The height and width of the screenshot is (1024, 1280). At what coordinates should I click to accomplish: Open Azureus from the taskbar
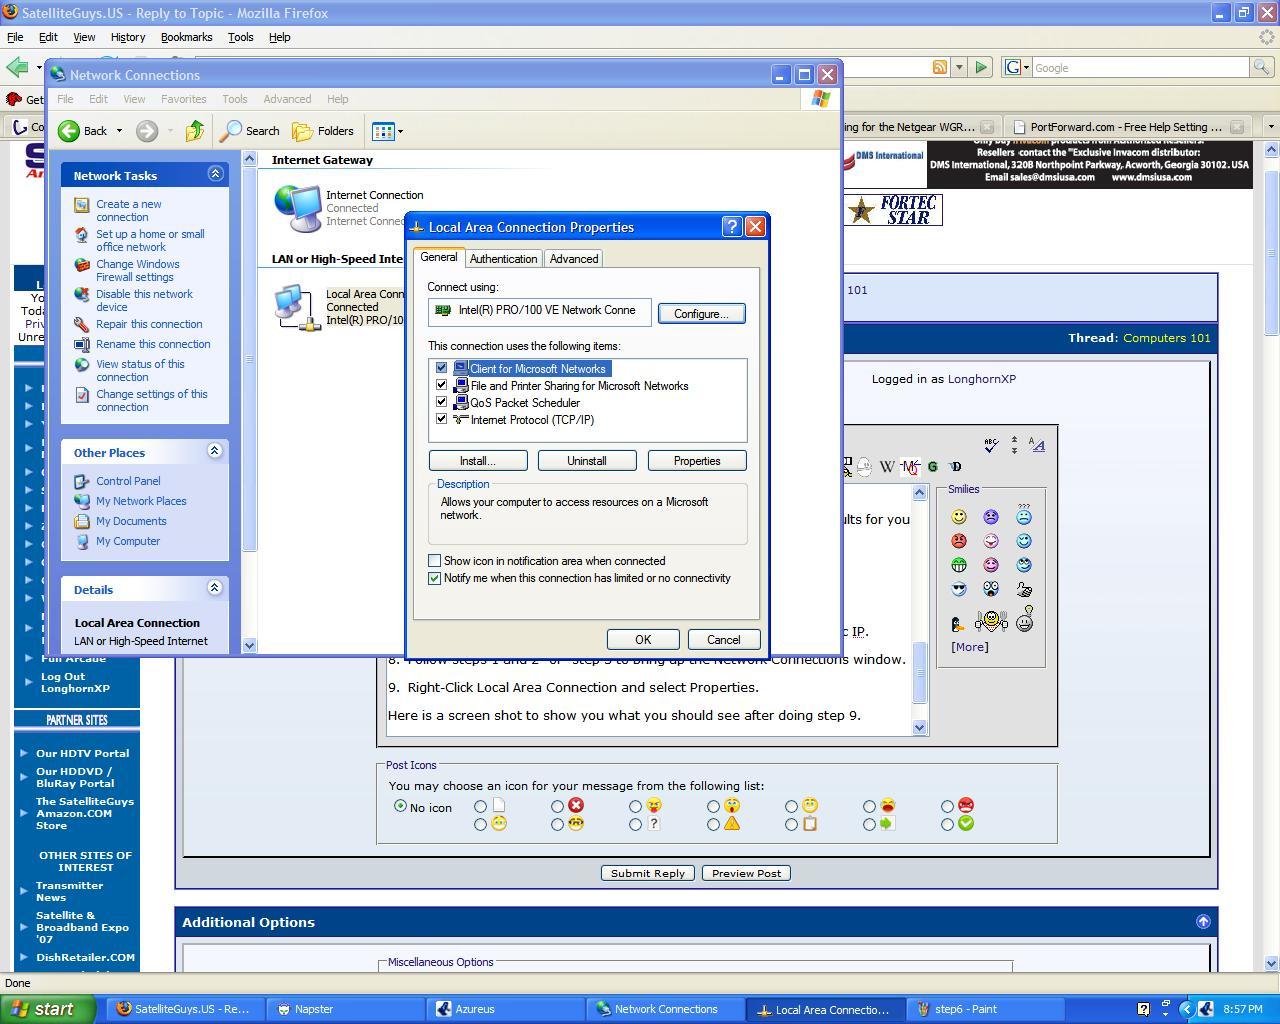click(504, 1009)
